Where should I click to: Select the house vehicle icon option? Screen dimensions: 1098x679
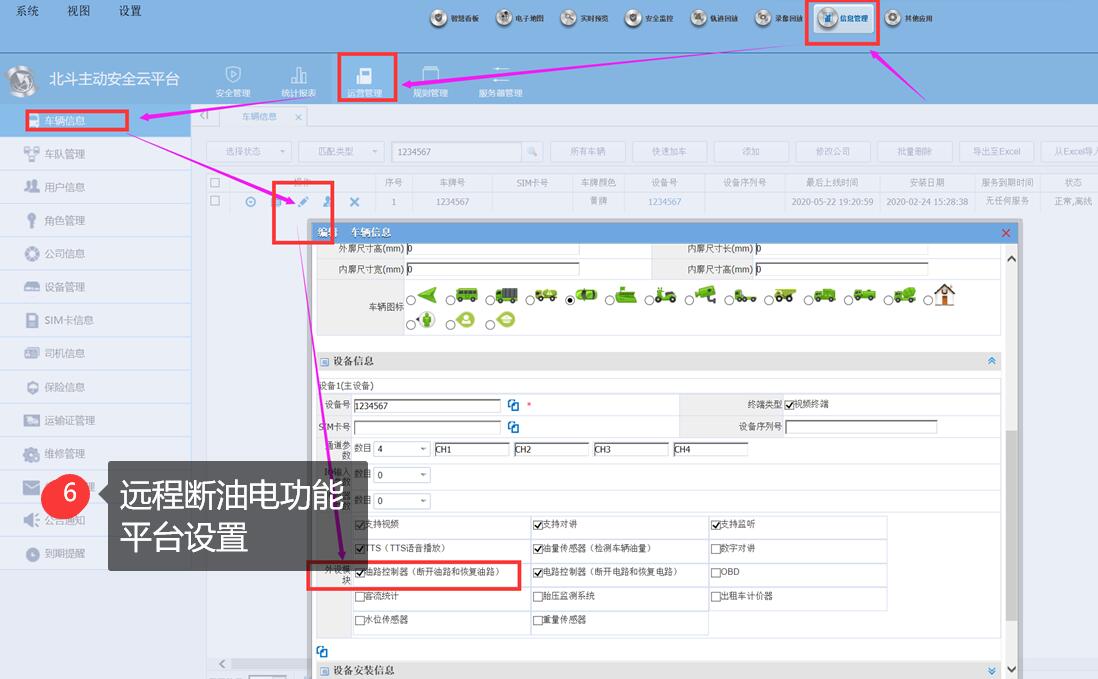(944, 296)
